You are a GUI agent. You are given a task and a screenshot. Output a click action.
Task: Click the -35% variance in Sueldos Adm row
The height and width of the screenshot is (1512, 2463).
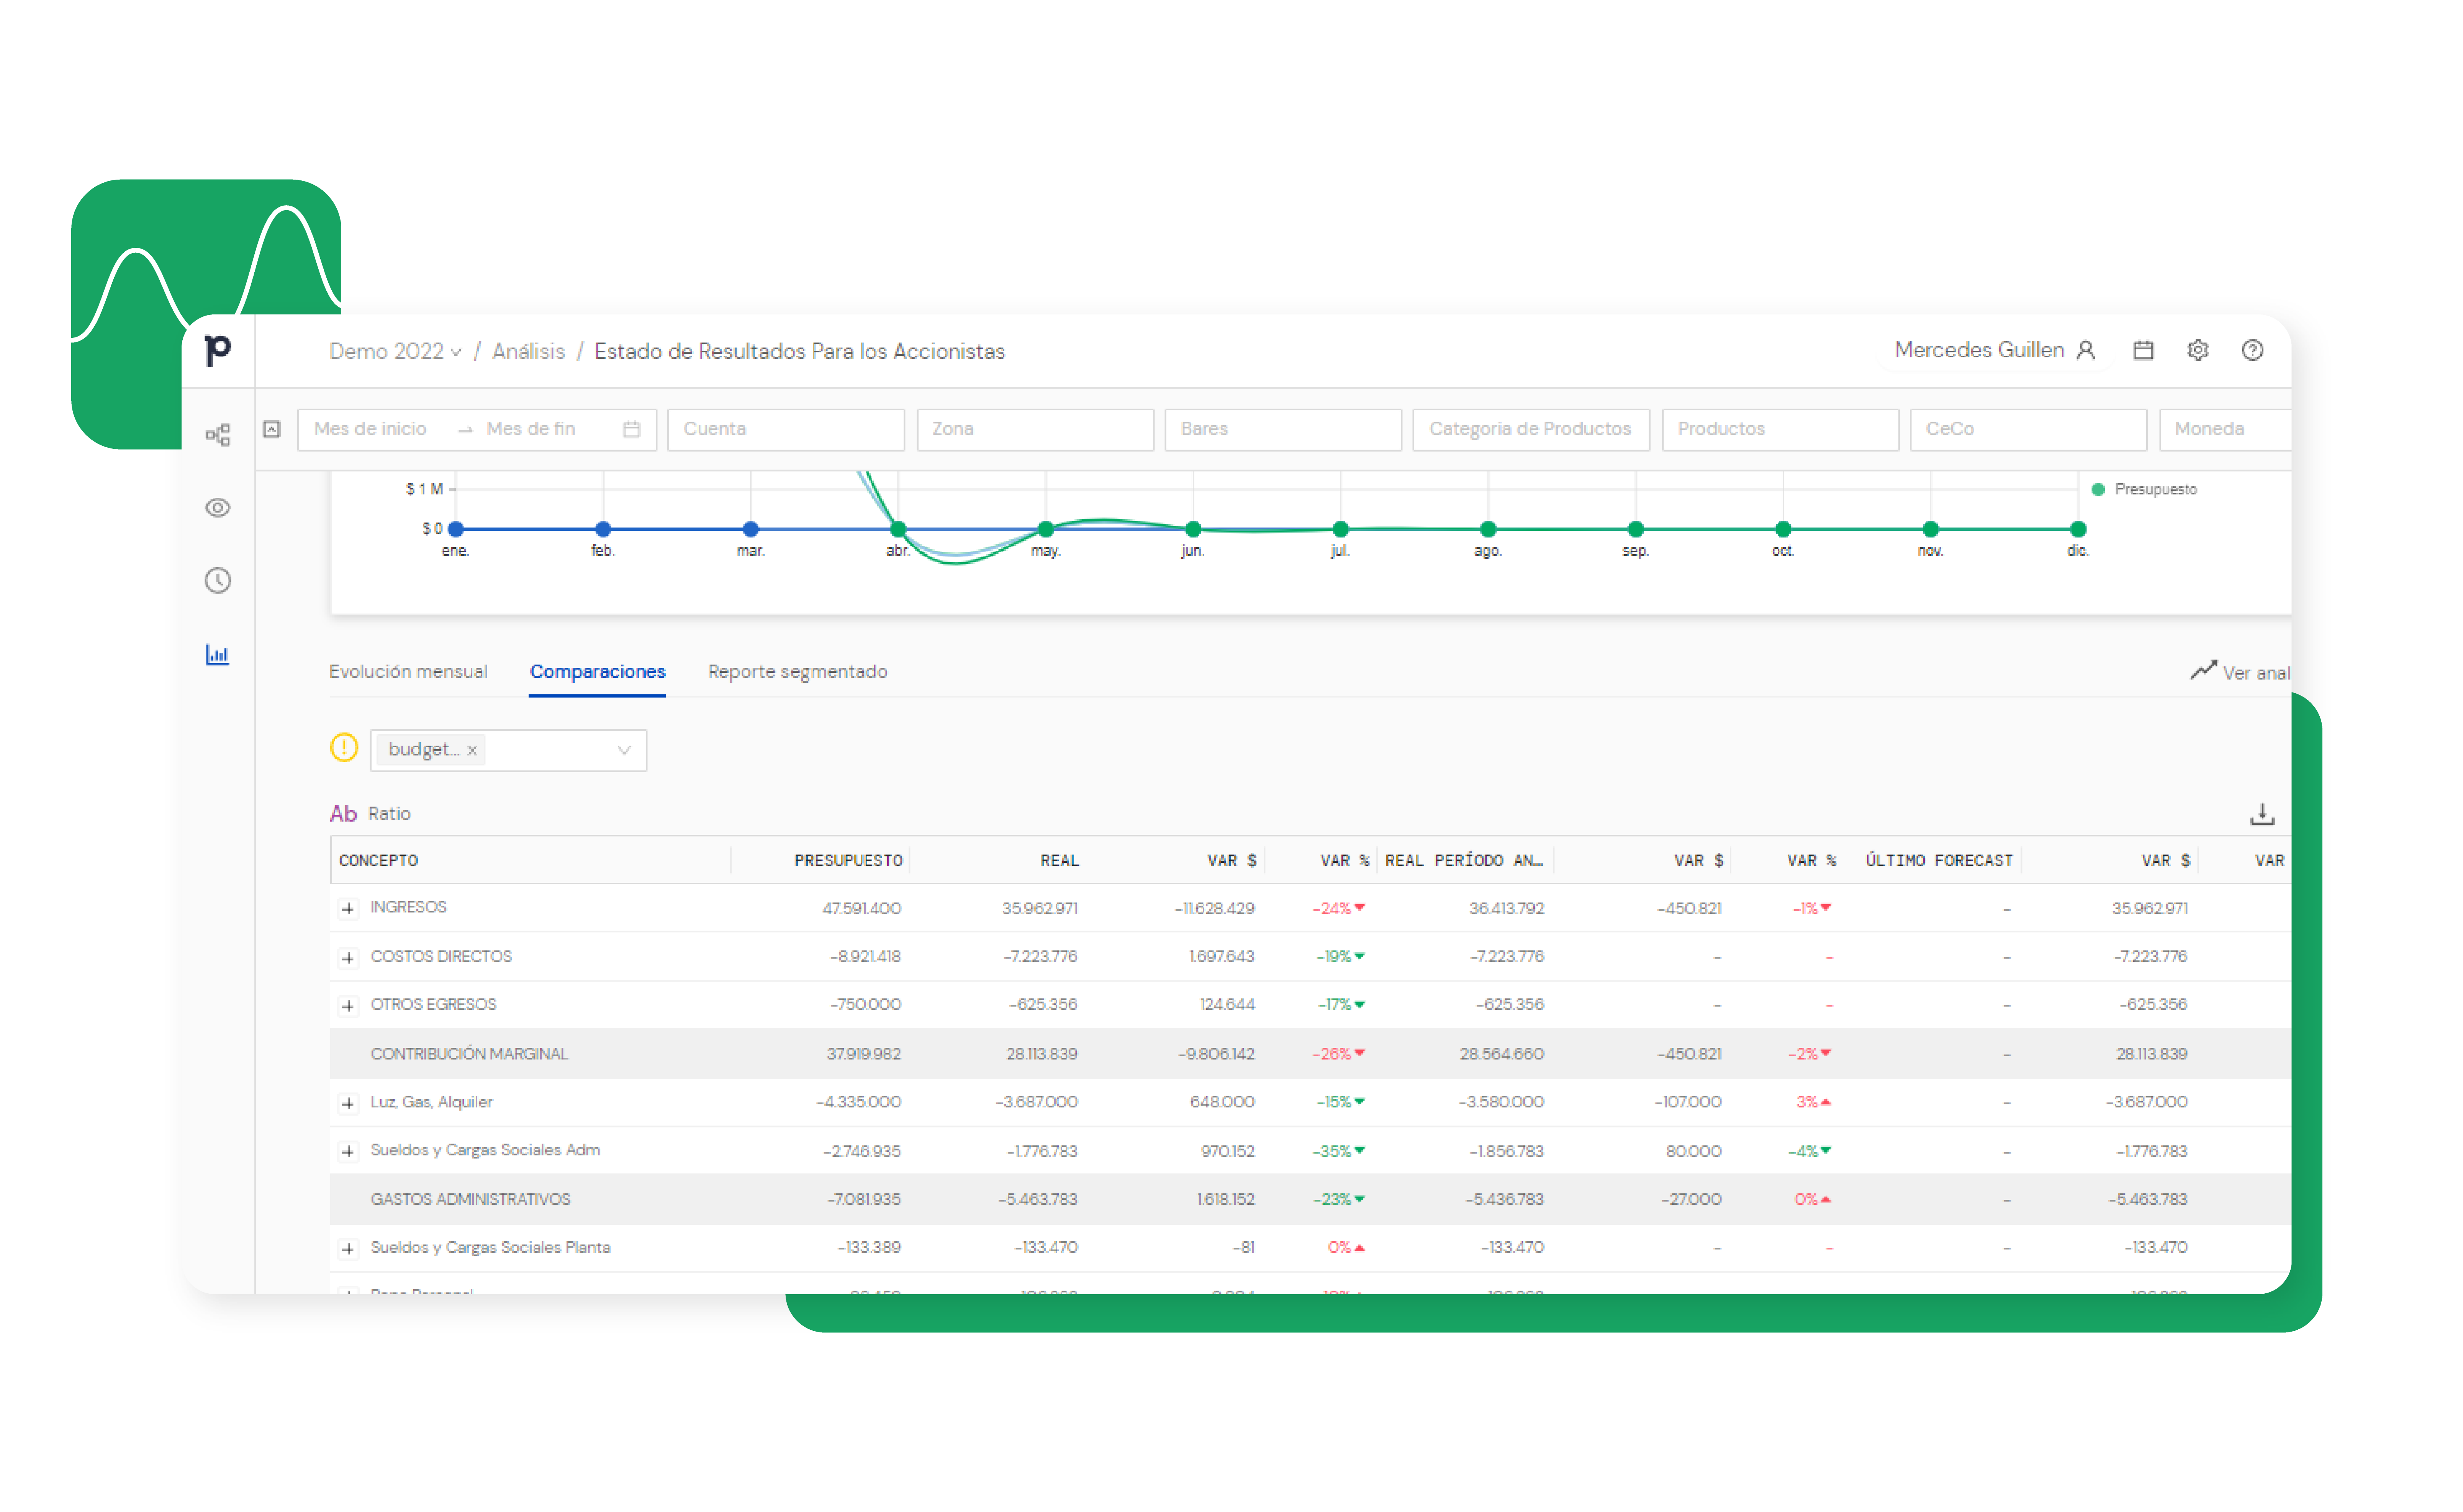click(1338, 1151)
